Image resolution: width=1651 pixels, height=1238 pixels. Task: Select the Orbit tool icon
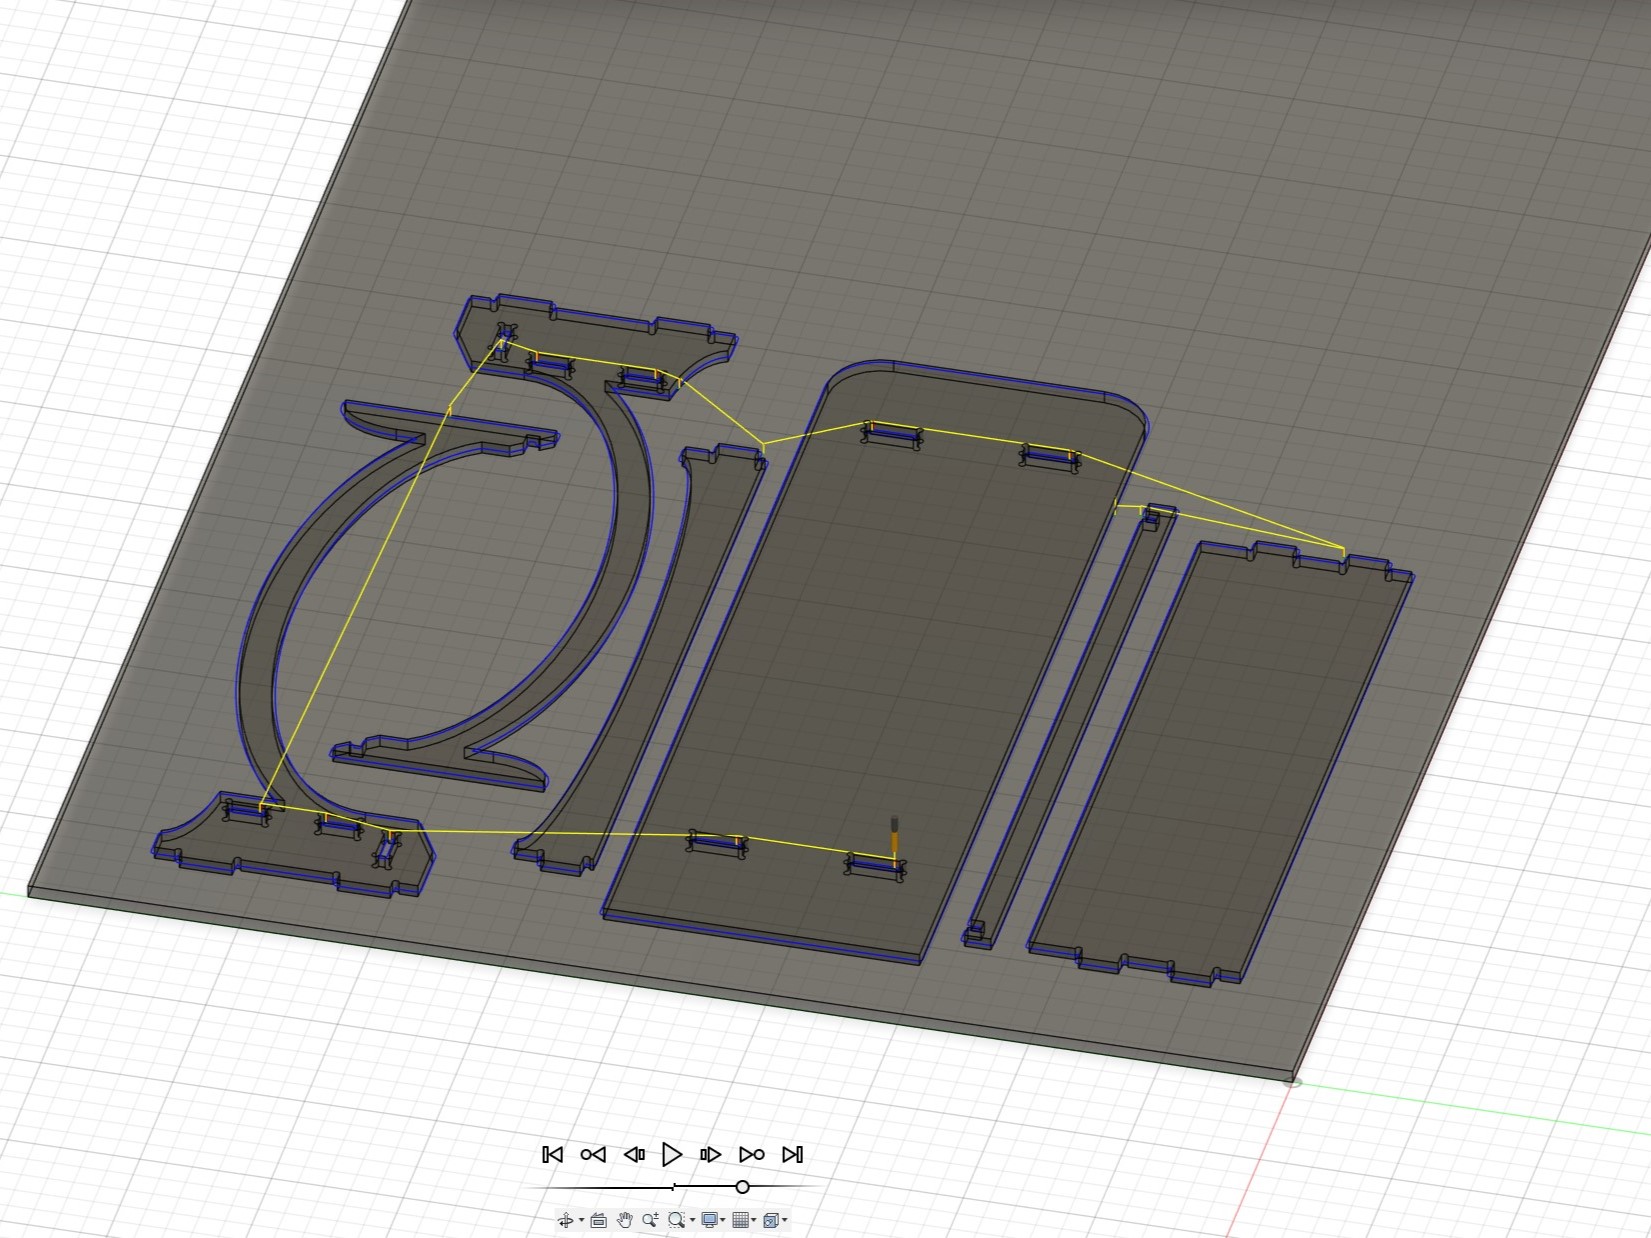(565, 1220)
